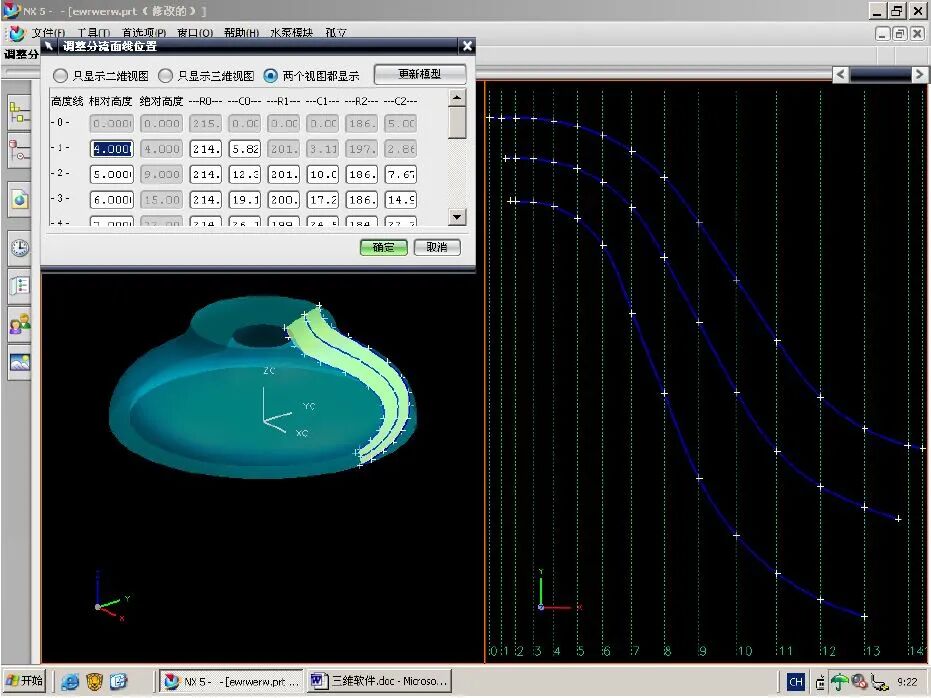This screenshot has width=931, height=698.
Task: Edit row 2 R1 field 201.
Action: pos(284,174)
